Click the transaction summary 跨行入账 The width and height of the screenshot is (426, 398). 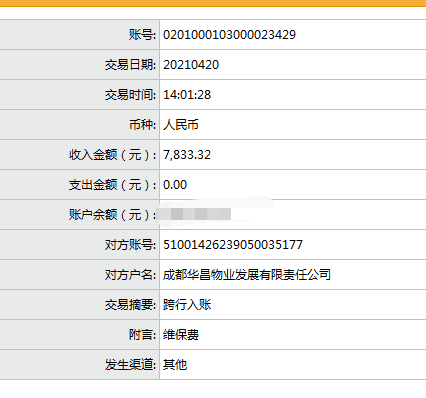(x=187, y=305)
